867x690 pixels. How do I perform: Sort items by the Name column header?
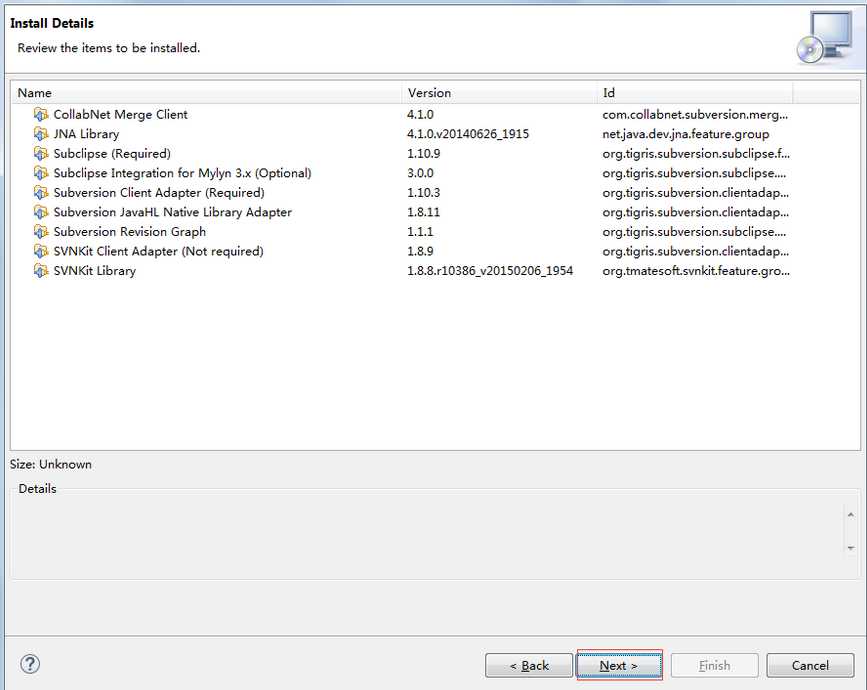pyautogui.click(x=207, y=93)
